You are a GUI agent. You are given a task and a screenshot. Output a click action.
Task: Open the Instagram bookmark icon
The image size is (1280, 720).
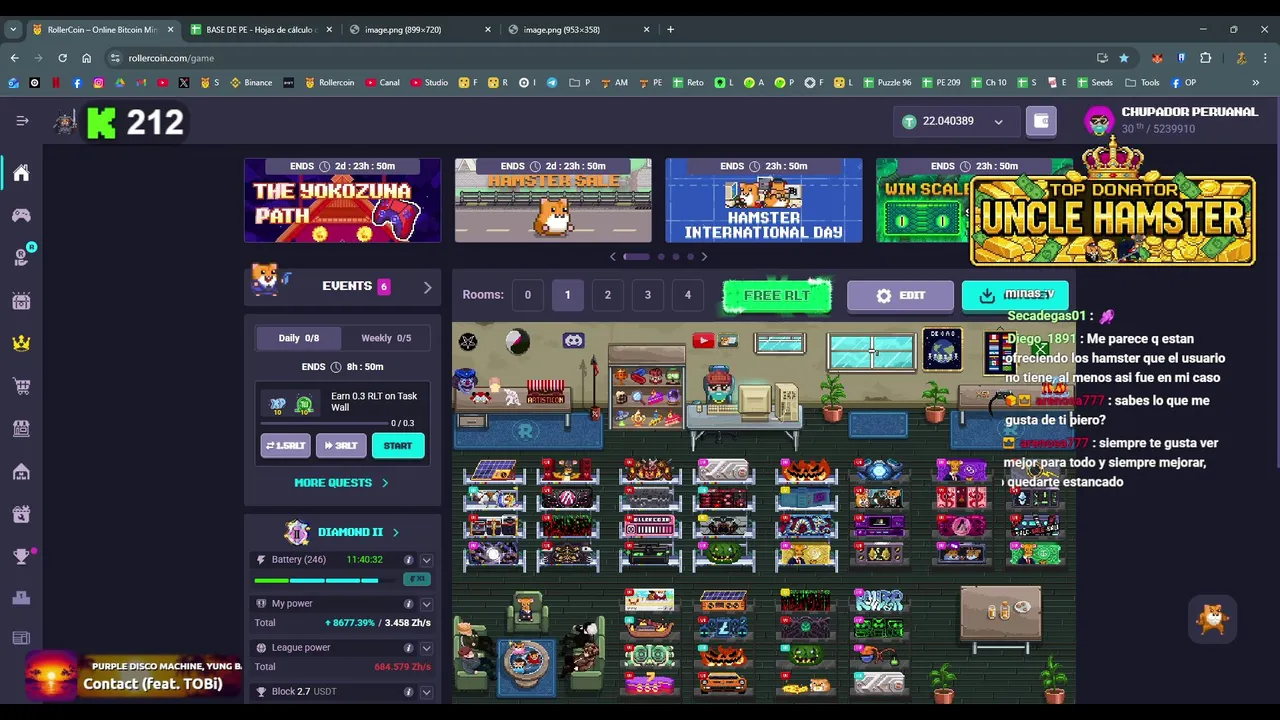pyautogui.click(x=98, y=82)
